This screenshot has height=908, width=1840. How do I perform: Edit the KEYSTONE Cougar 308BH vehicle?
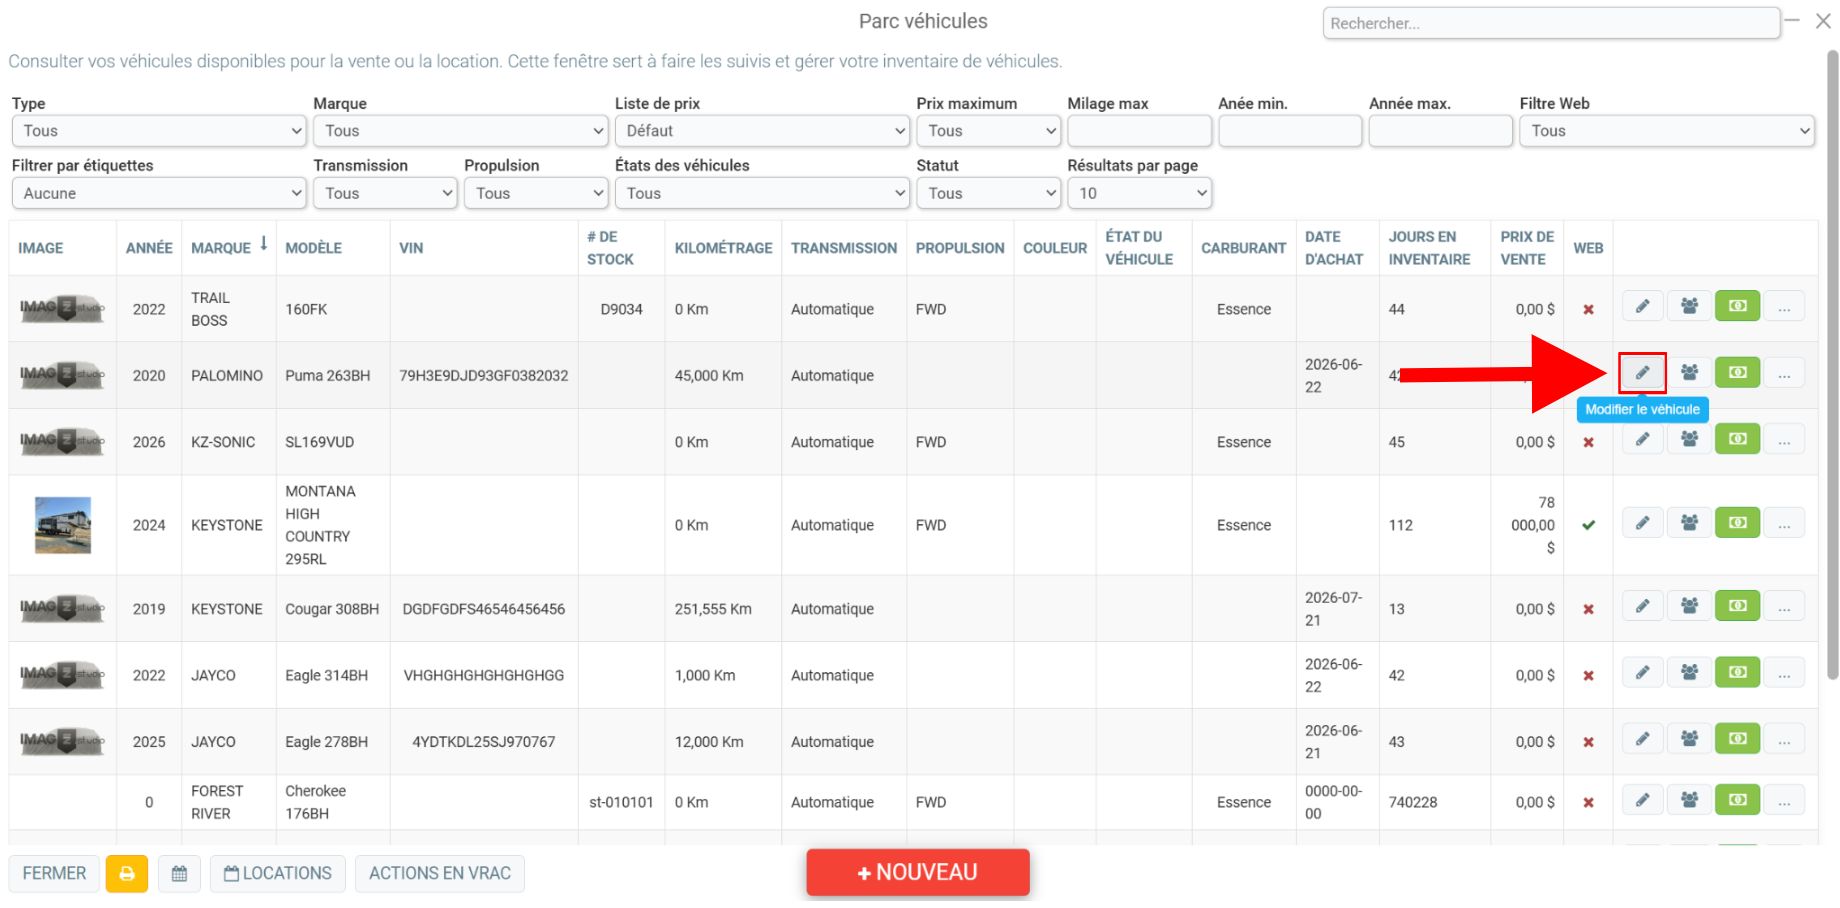click(1642, 606)
